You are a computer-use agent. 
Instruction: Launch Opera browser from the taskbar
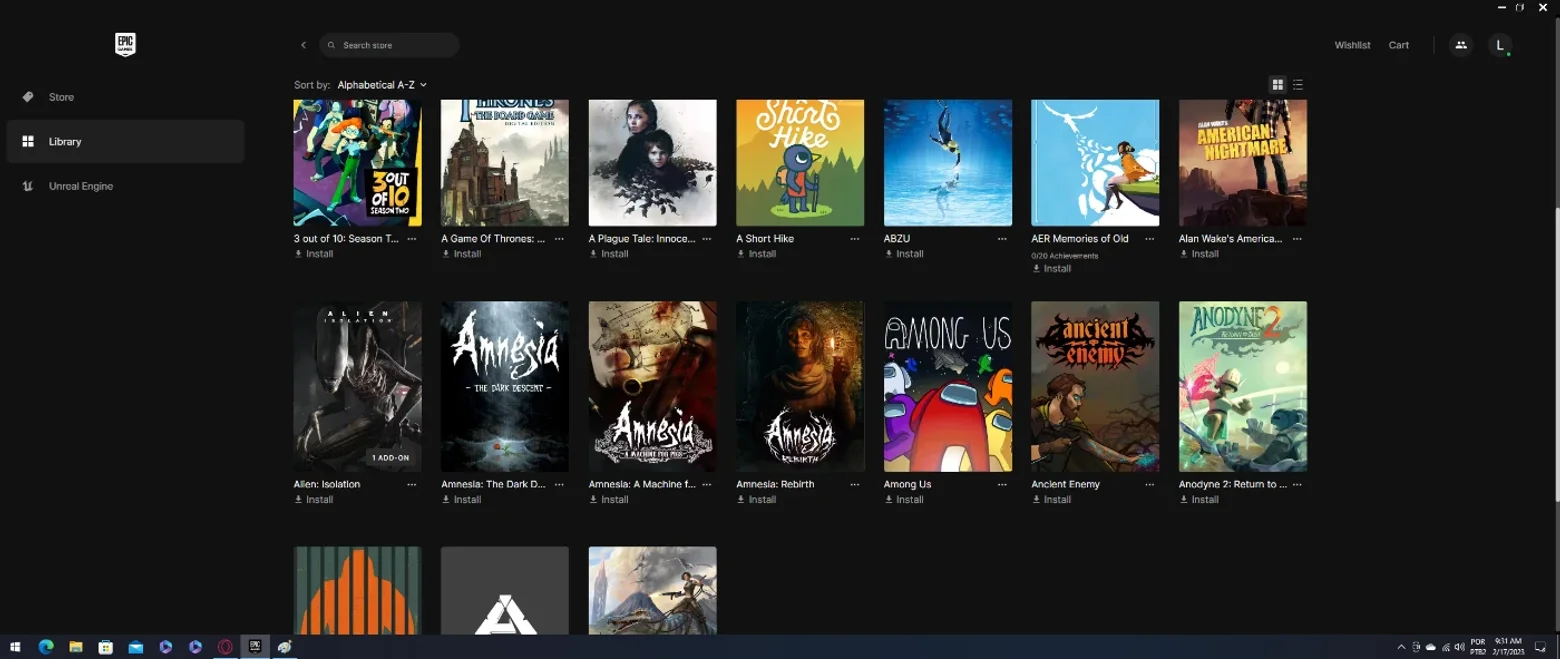[x=225, y=647]
